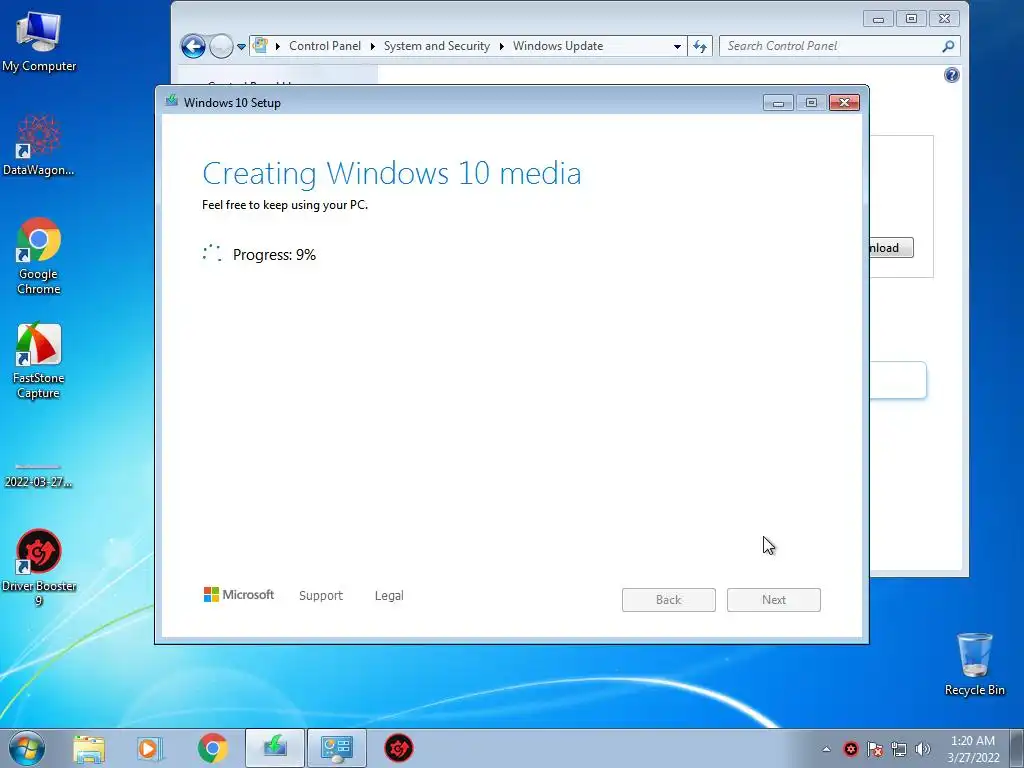Screen dimensions: 1024x768
Task: Expand arrow after System and Security breadcrumb
Action: (501, 46)
